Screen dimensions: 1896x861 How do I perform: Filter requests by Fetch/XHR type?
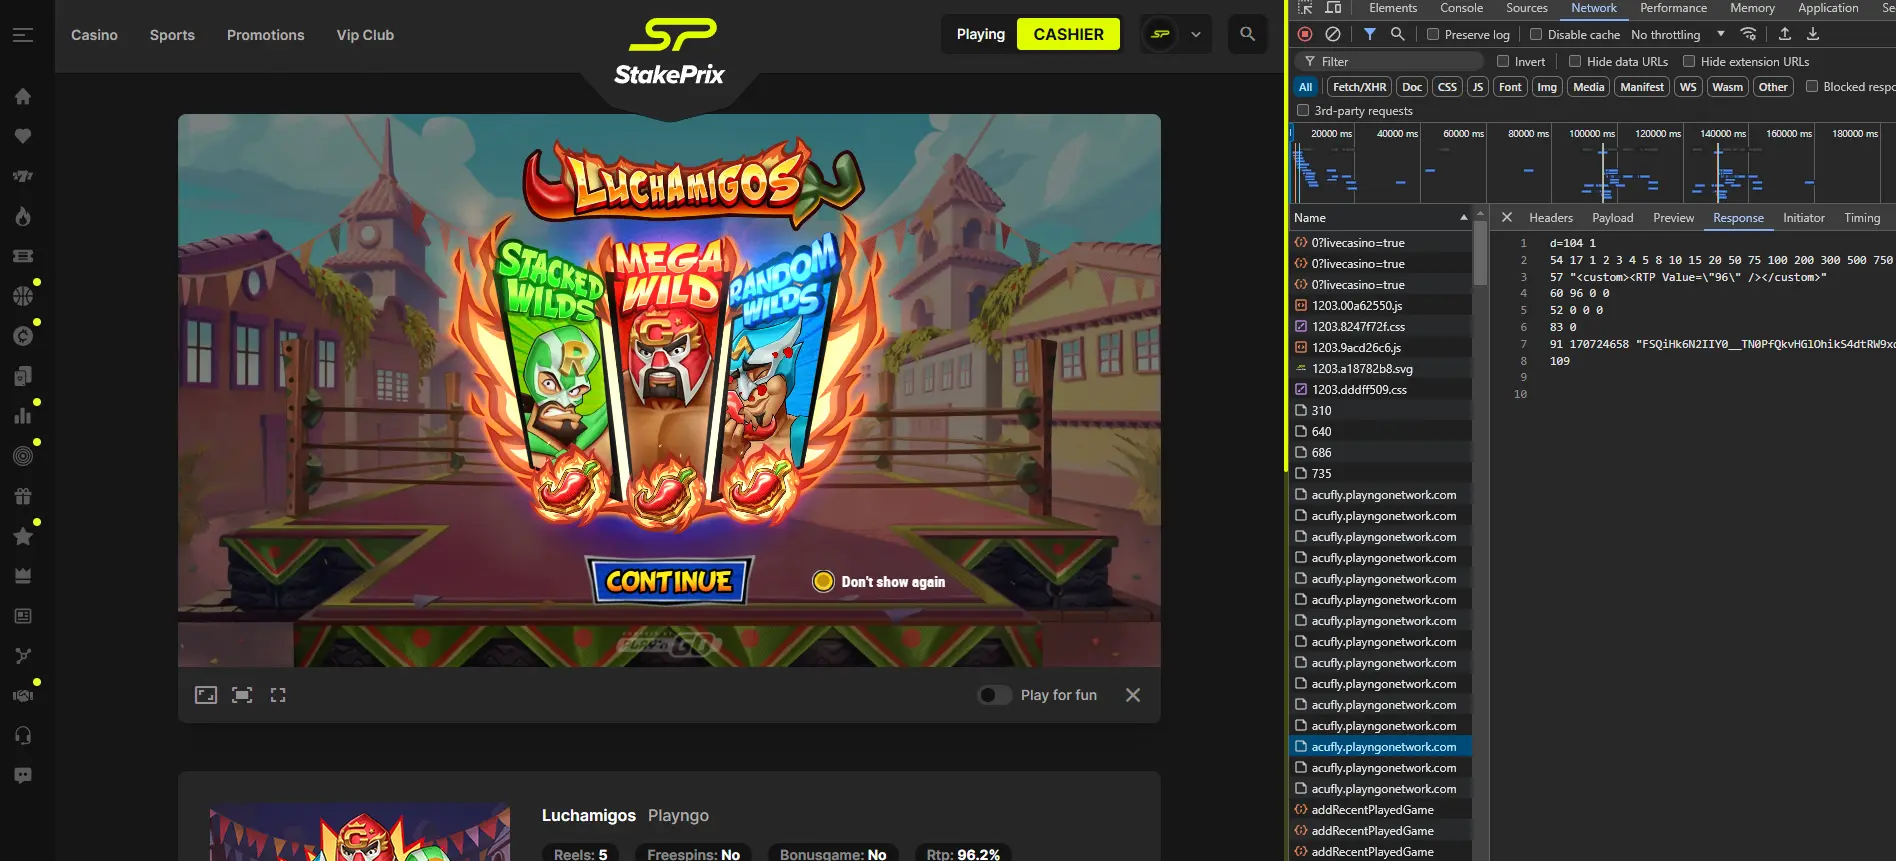point(1359,87)
